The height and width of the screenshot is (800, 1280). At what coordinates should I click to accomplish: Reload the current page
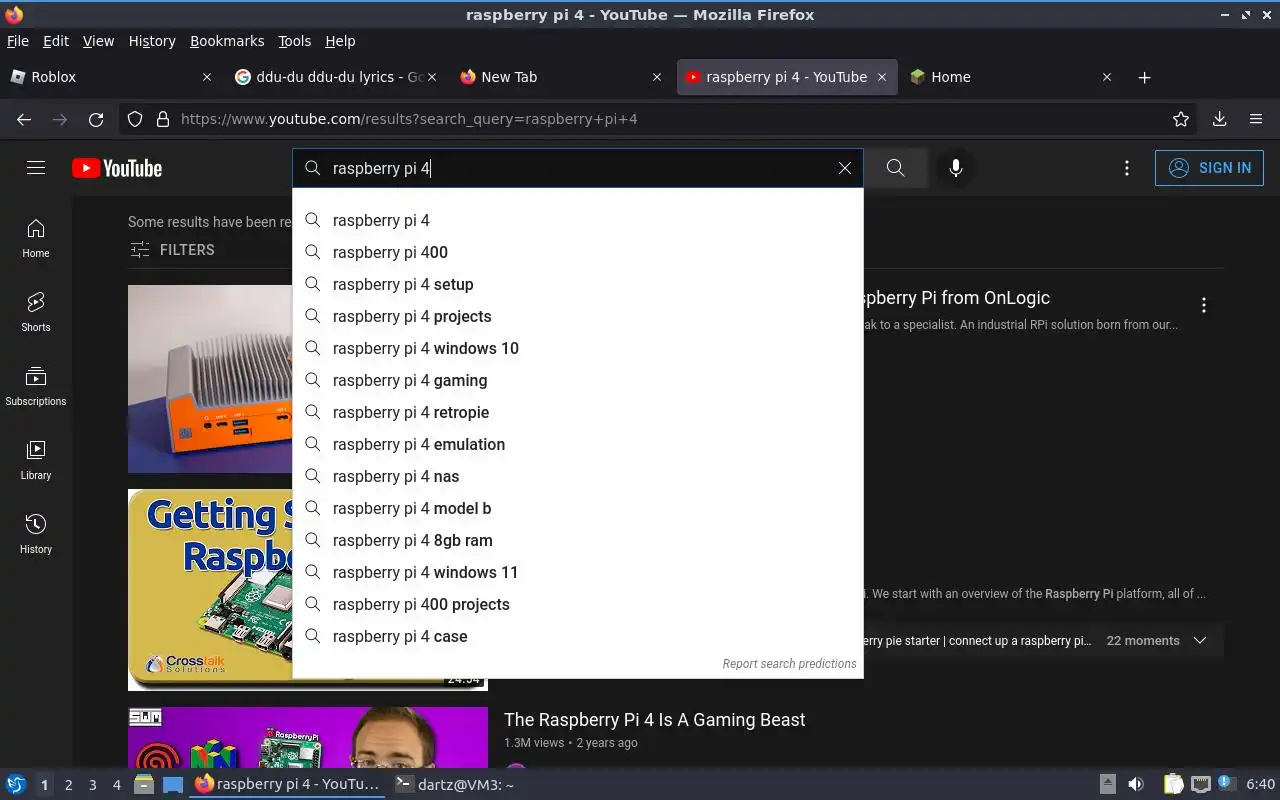tap(96, 119)
